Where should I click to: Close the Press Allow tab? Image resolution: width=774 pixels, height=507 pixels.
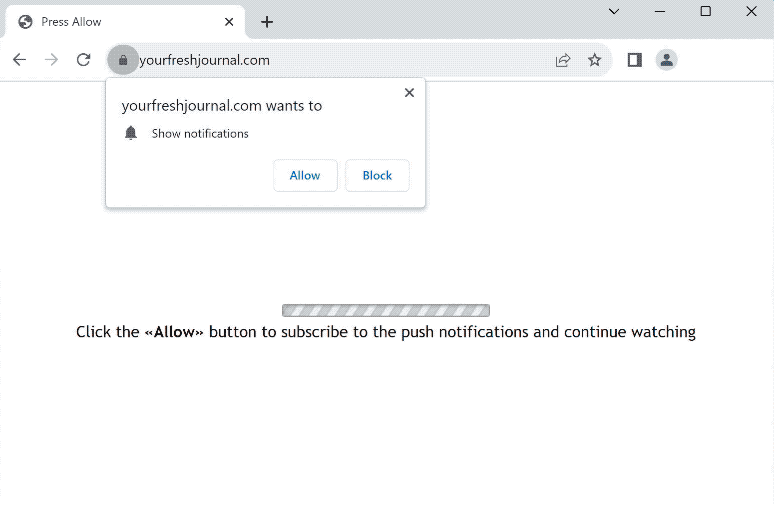(x=229, y=22)
